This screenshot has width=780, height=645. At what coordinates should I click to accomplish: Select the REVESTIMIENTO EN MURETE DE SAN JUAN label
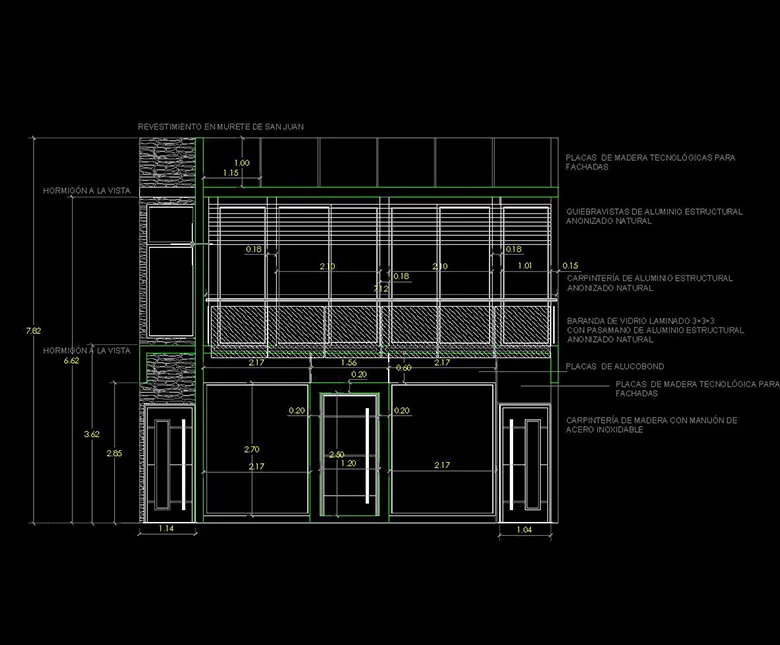tap(220, 127)
